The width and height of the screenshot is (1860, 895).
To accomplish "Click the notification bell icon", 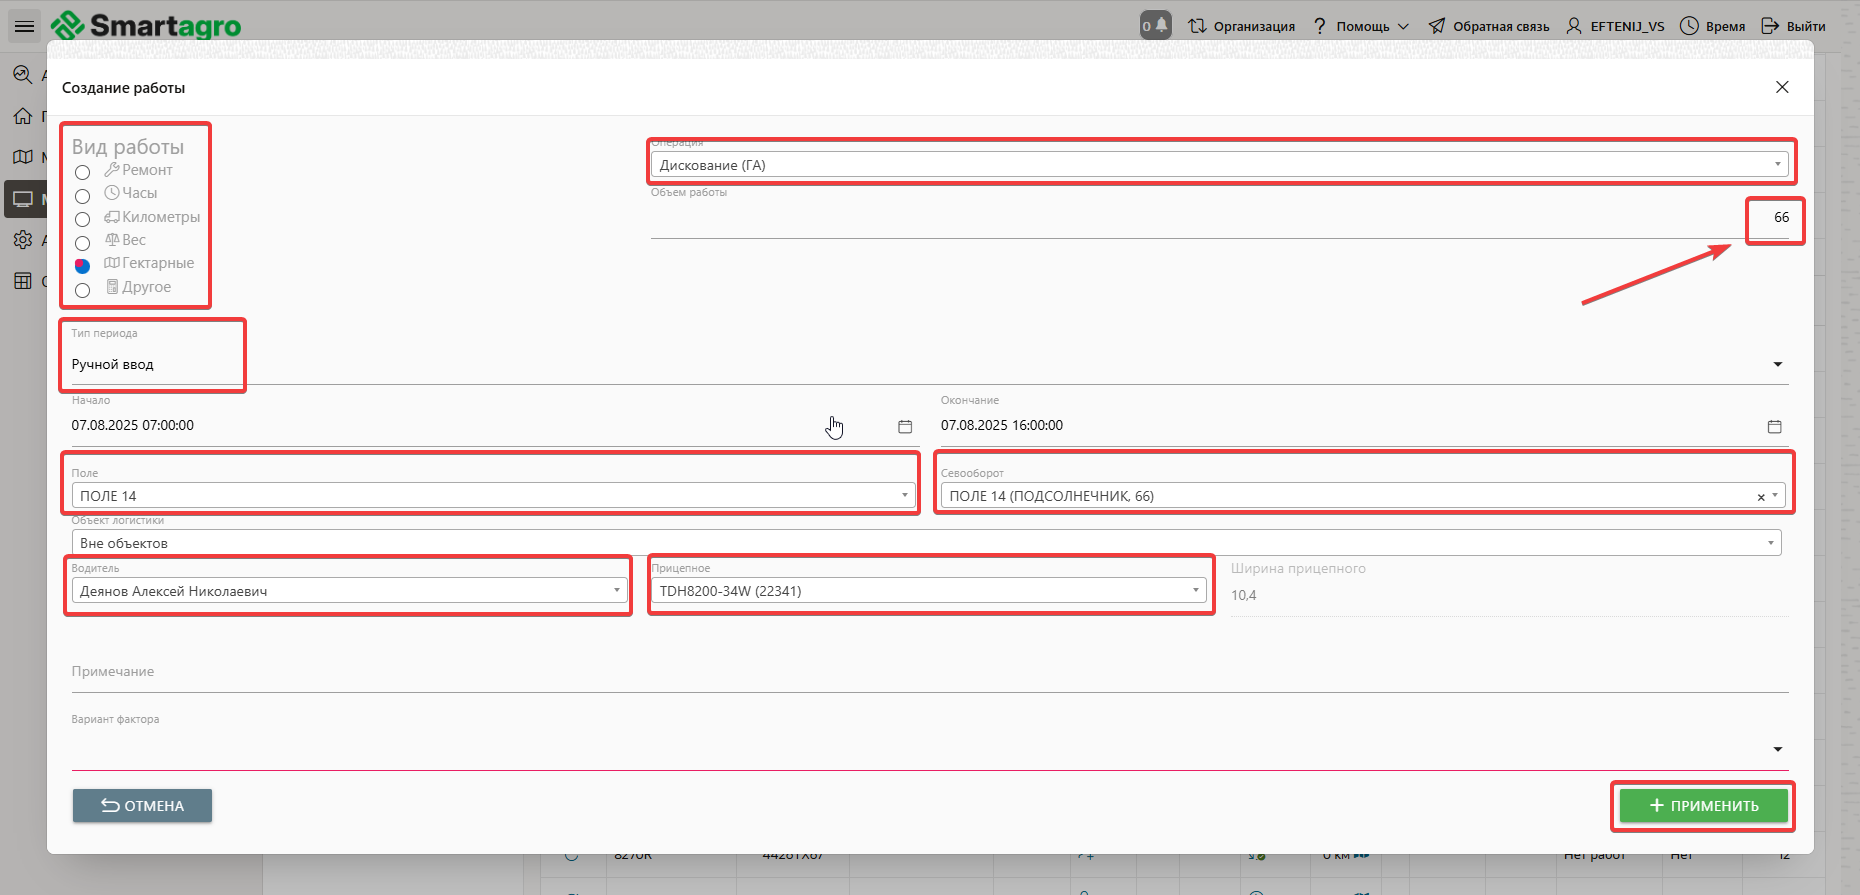I will click(x=1155, y=26).
